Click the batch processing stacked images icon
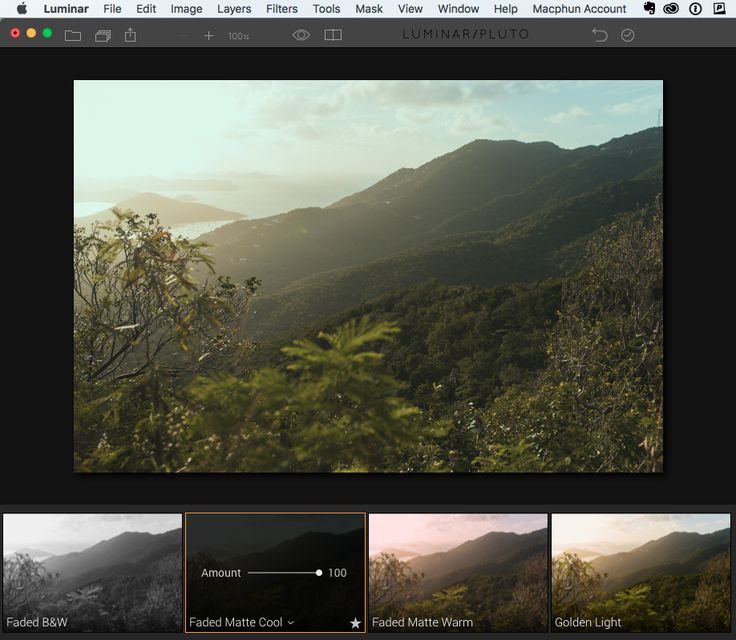 pyautogui.click(x=102, y=35)
